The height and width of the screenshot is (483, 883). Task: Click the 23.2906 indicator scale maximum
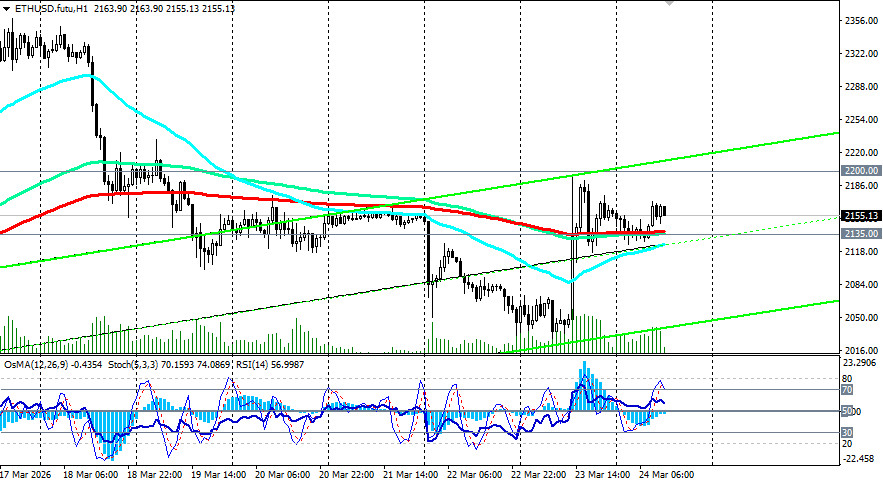point(860,363)
